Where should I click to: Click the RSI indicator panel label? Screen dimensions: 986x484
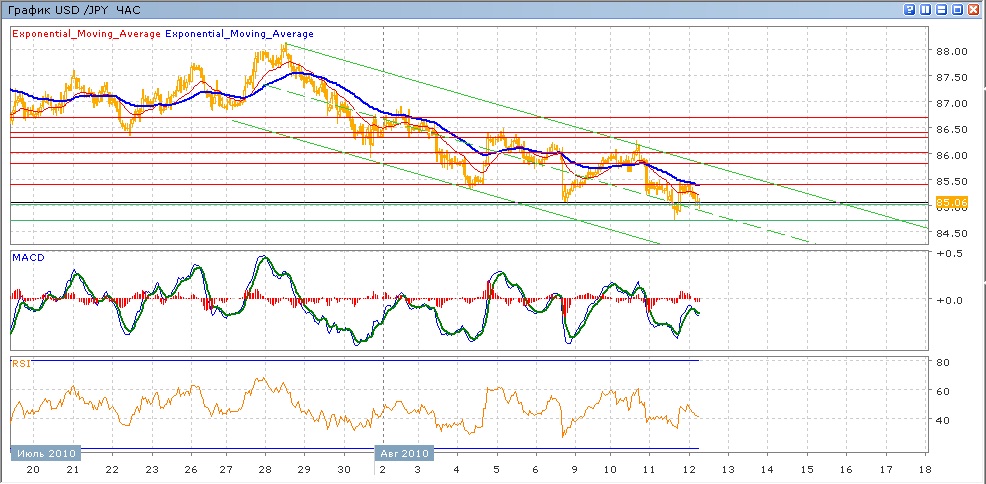coord(20,365)
